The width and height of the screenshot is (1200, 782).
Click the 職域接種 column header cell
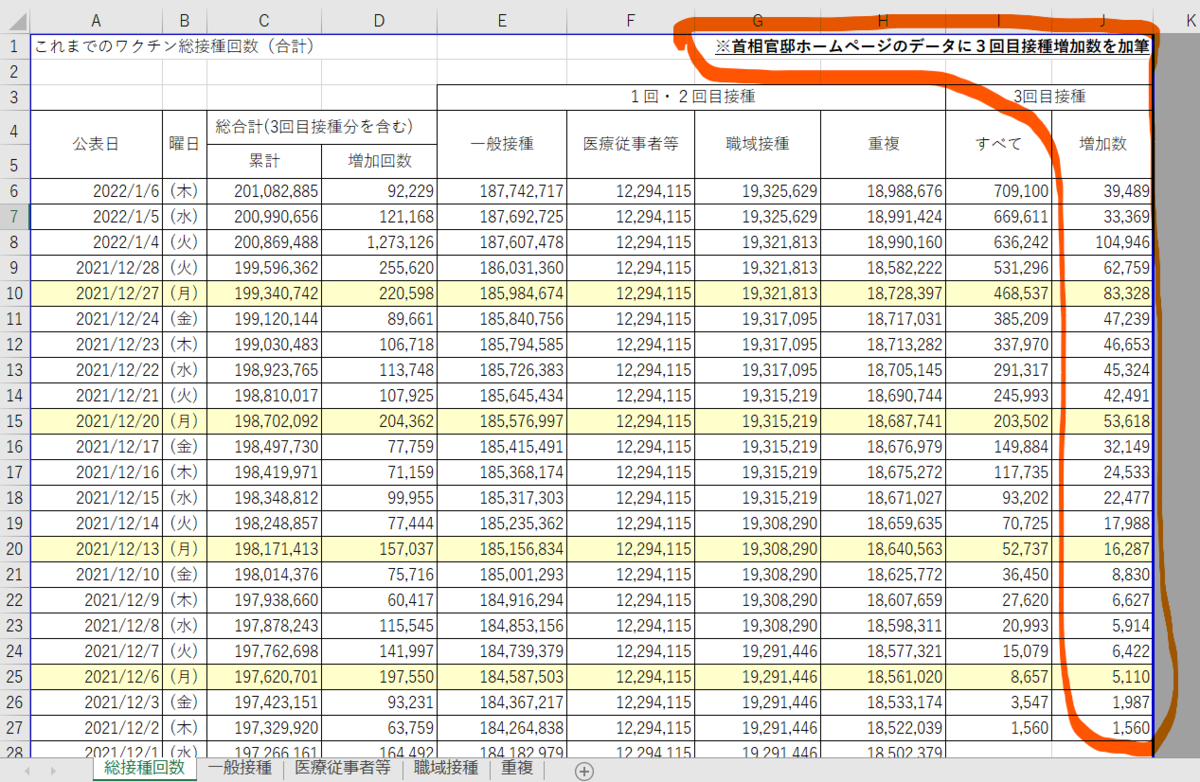tap(757, 144)
